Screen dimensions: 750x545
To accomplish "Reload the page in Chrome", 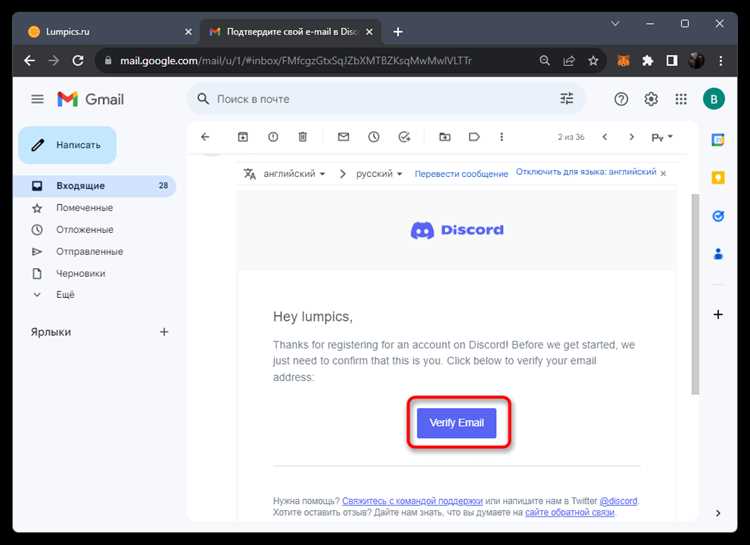I will [78, 61].
